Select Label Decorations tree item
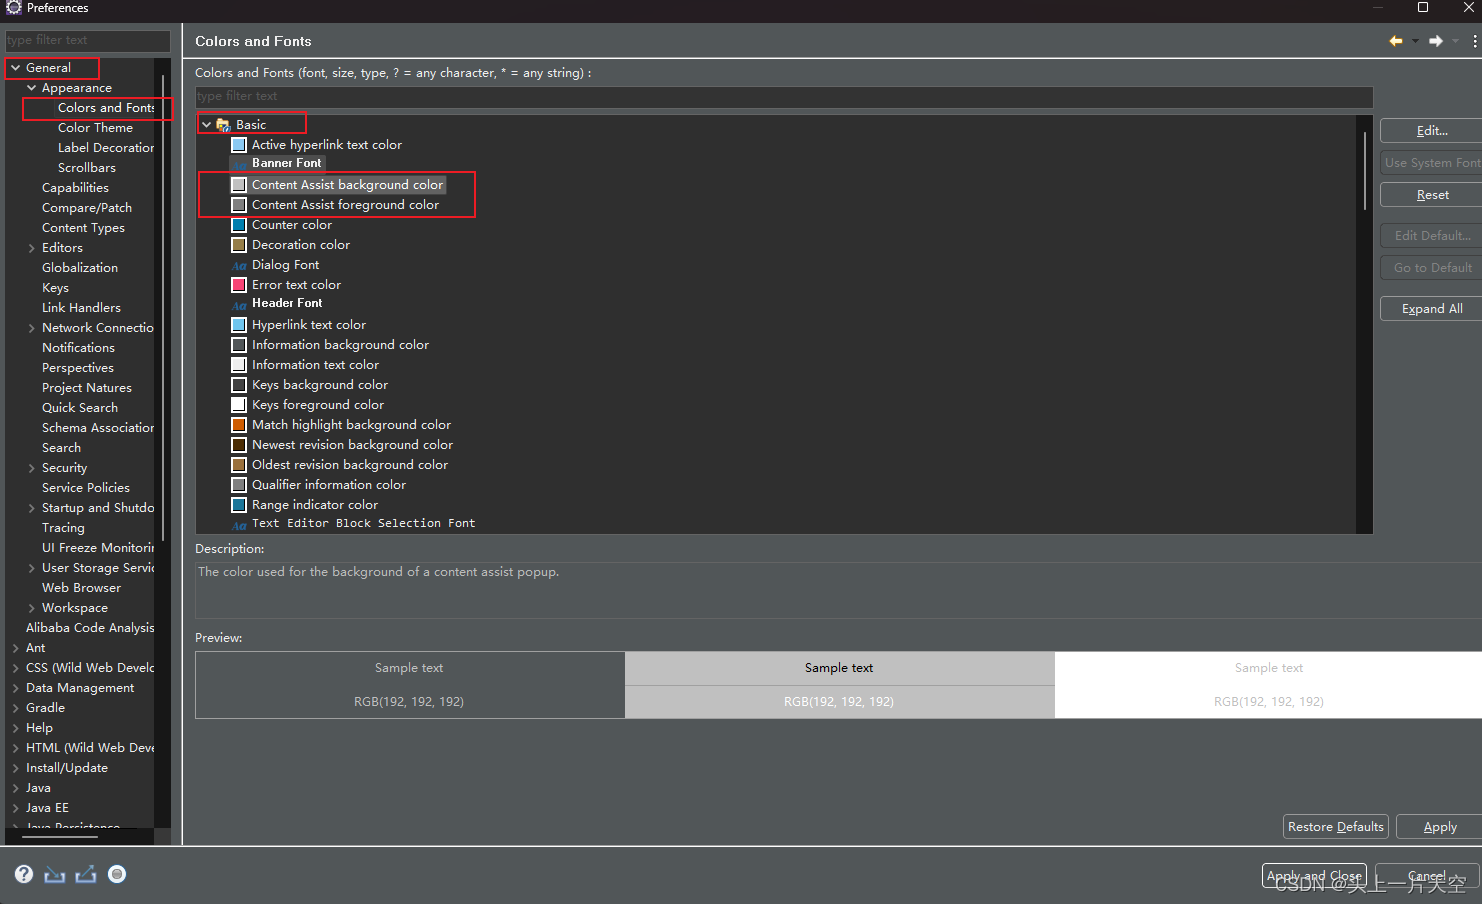The image size is (1482, 904). (106, 148)
